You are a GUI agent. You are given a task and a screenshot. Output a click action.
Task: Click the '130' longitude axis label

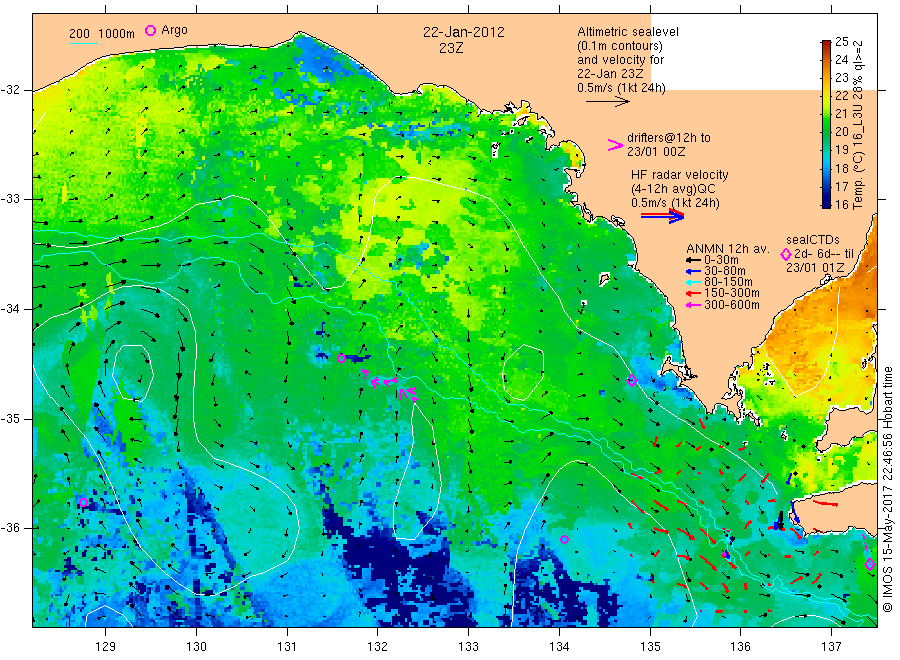[196, 647]
